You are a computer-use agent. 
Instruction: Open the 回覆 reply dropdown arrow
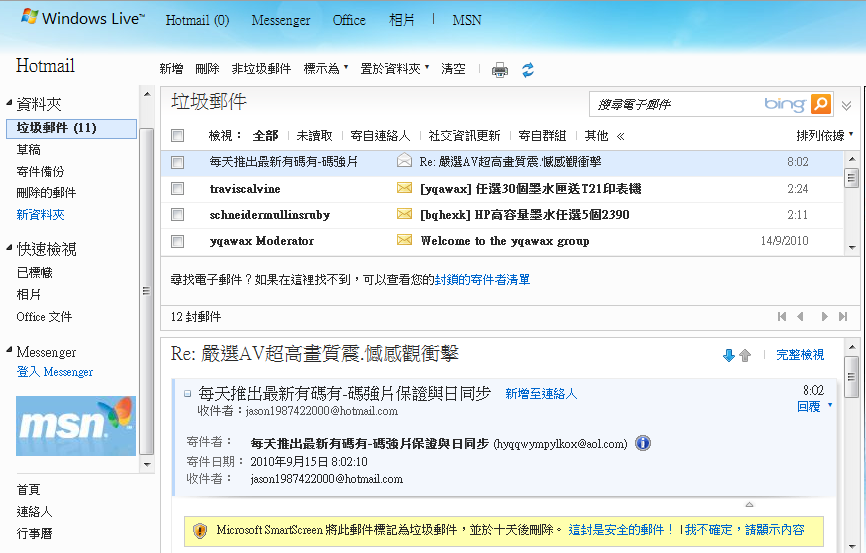coord(830,405)
